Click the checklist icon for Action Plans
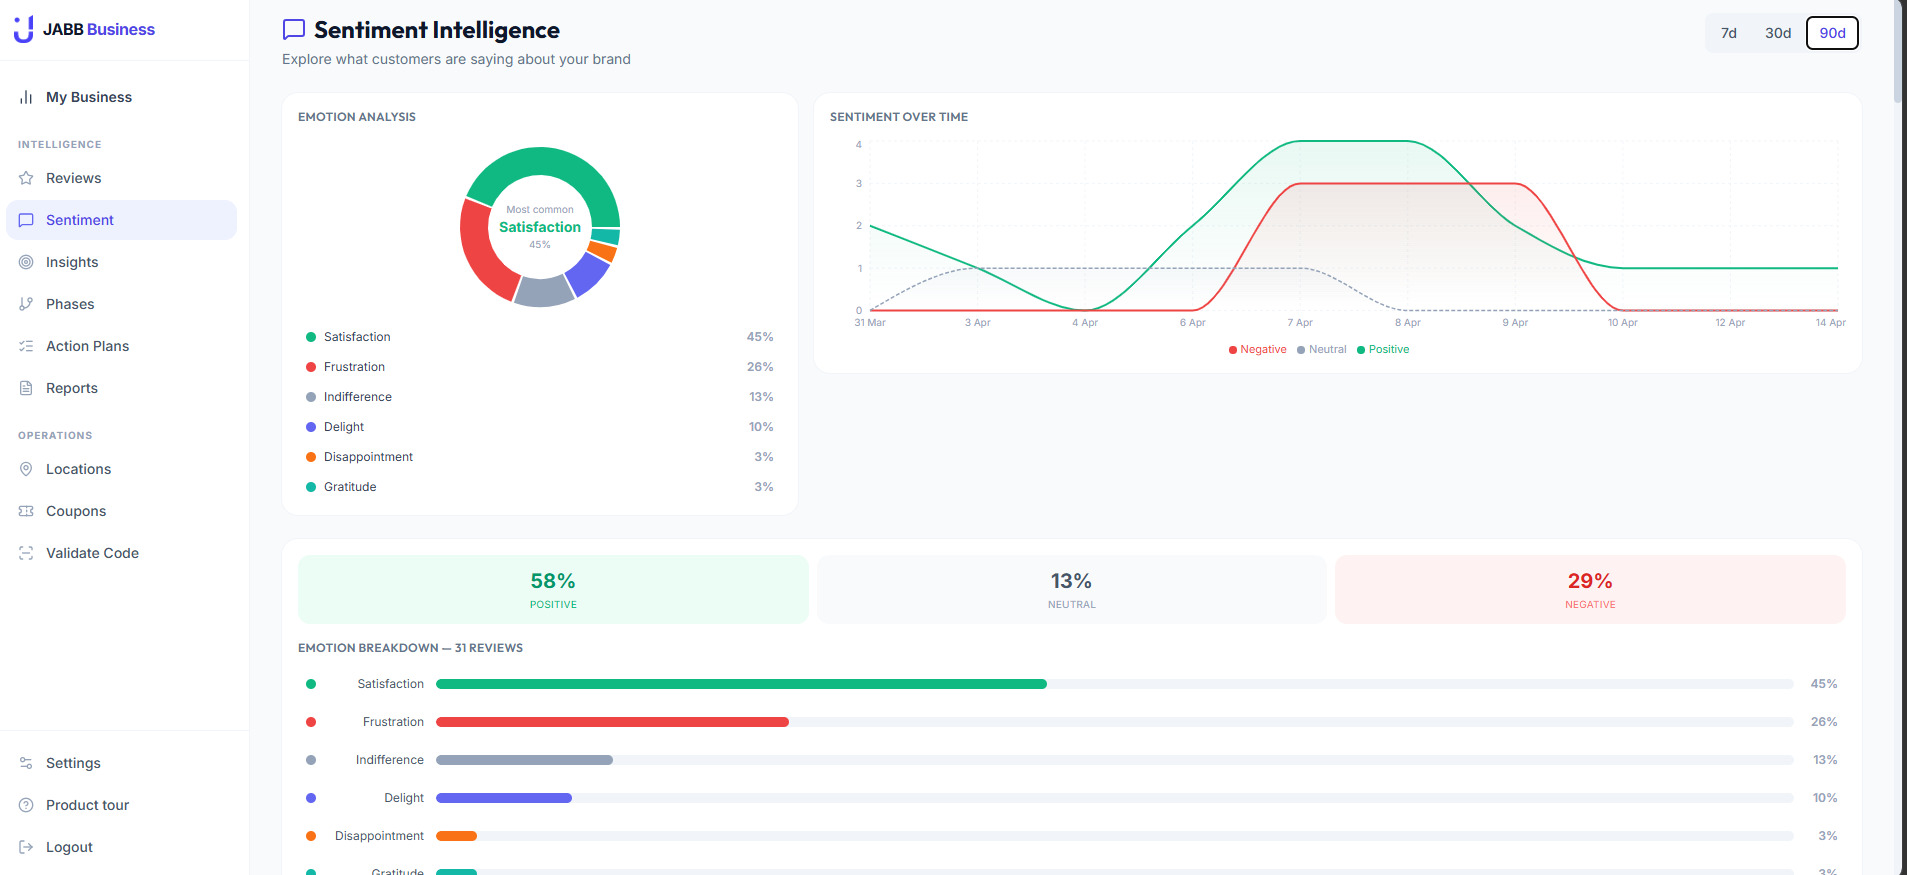The image size is (1907, 875). tap(26, 346)
